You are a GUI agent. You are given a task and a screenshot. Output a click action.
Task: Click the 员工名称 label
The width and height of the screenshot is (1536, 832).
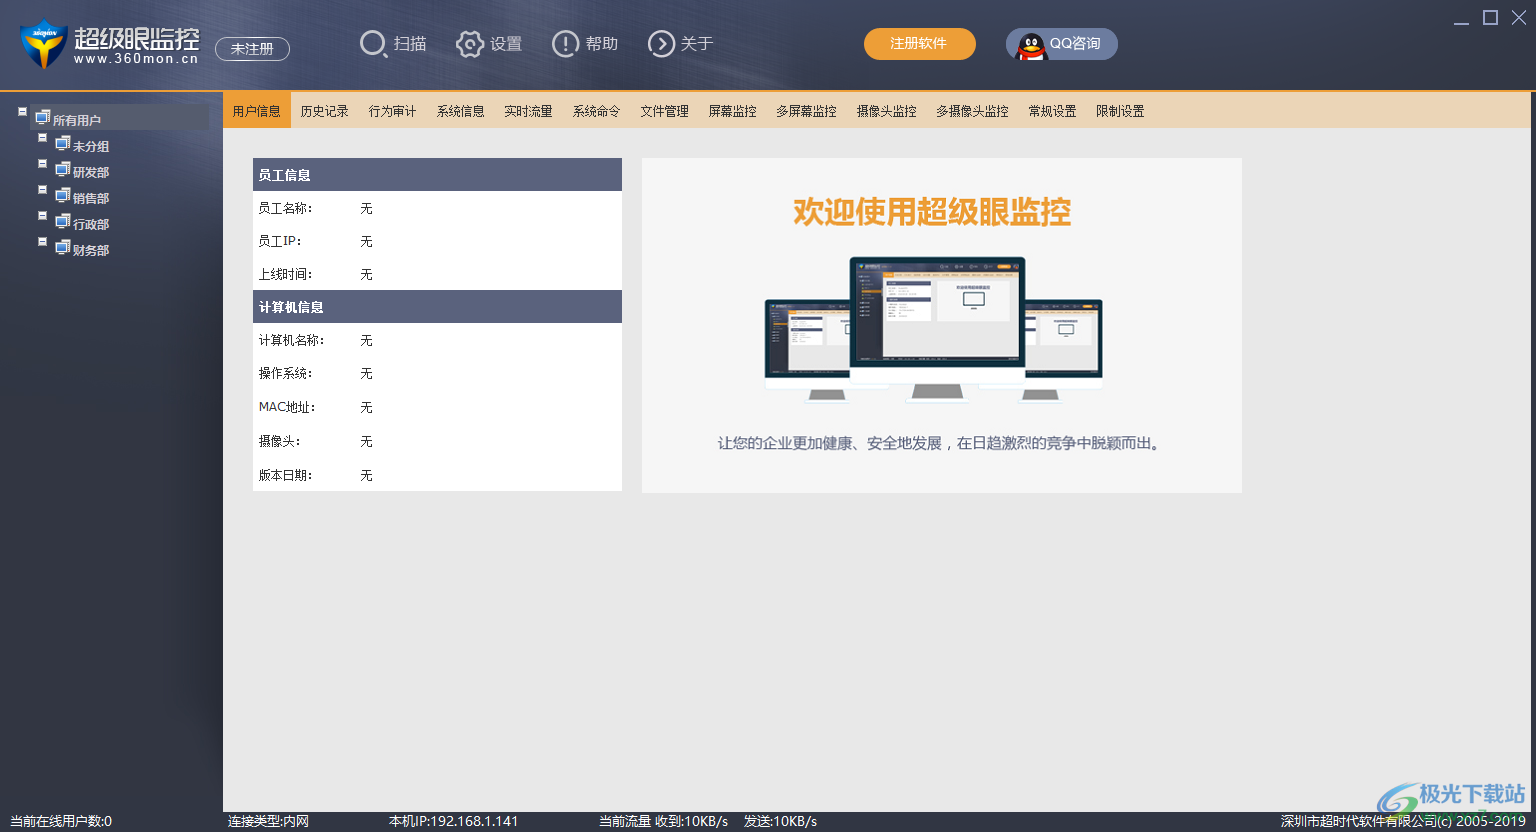pos(286,208)
